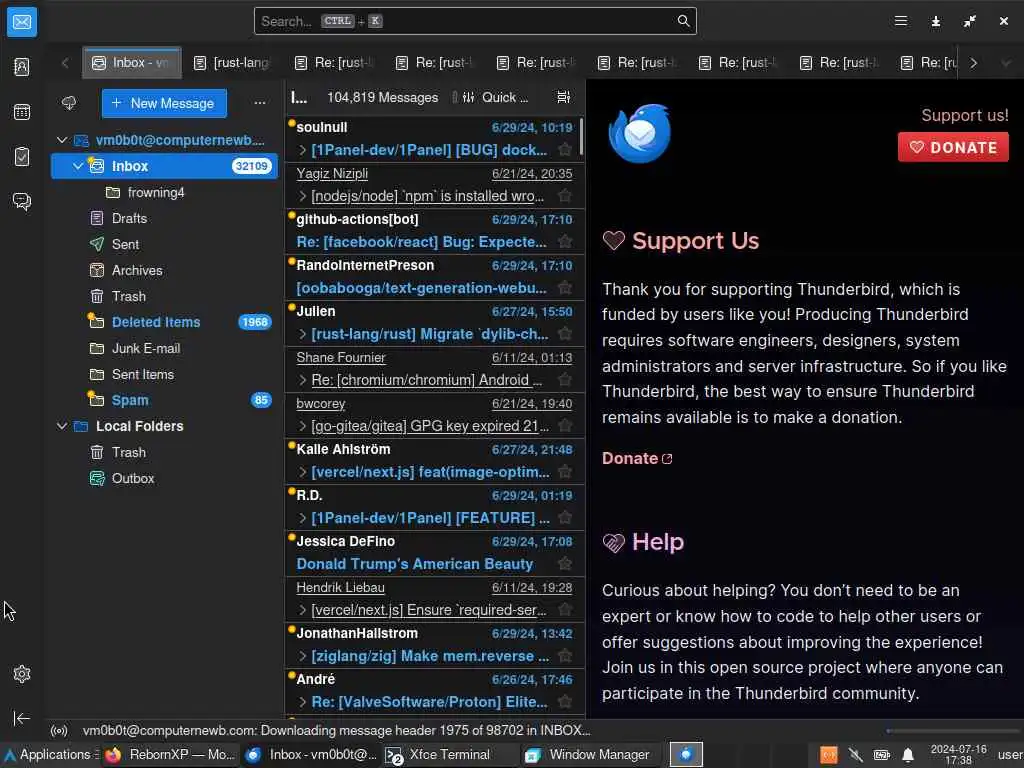Open the Calendar space icon

22,112
